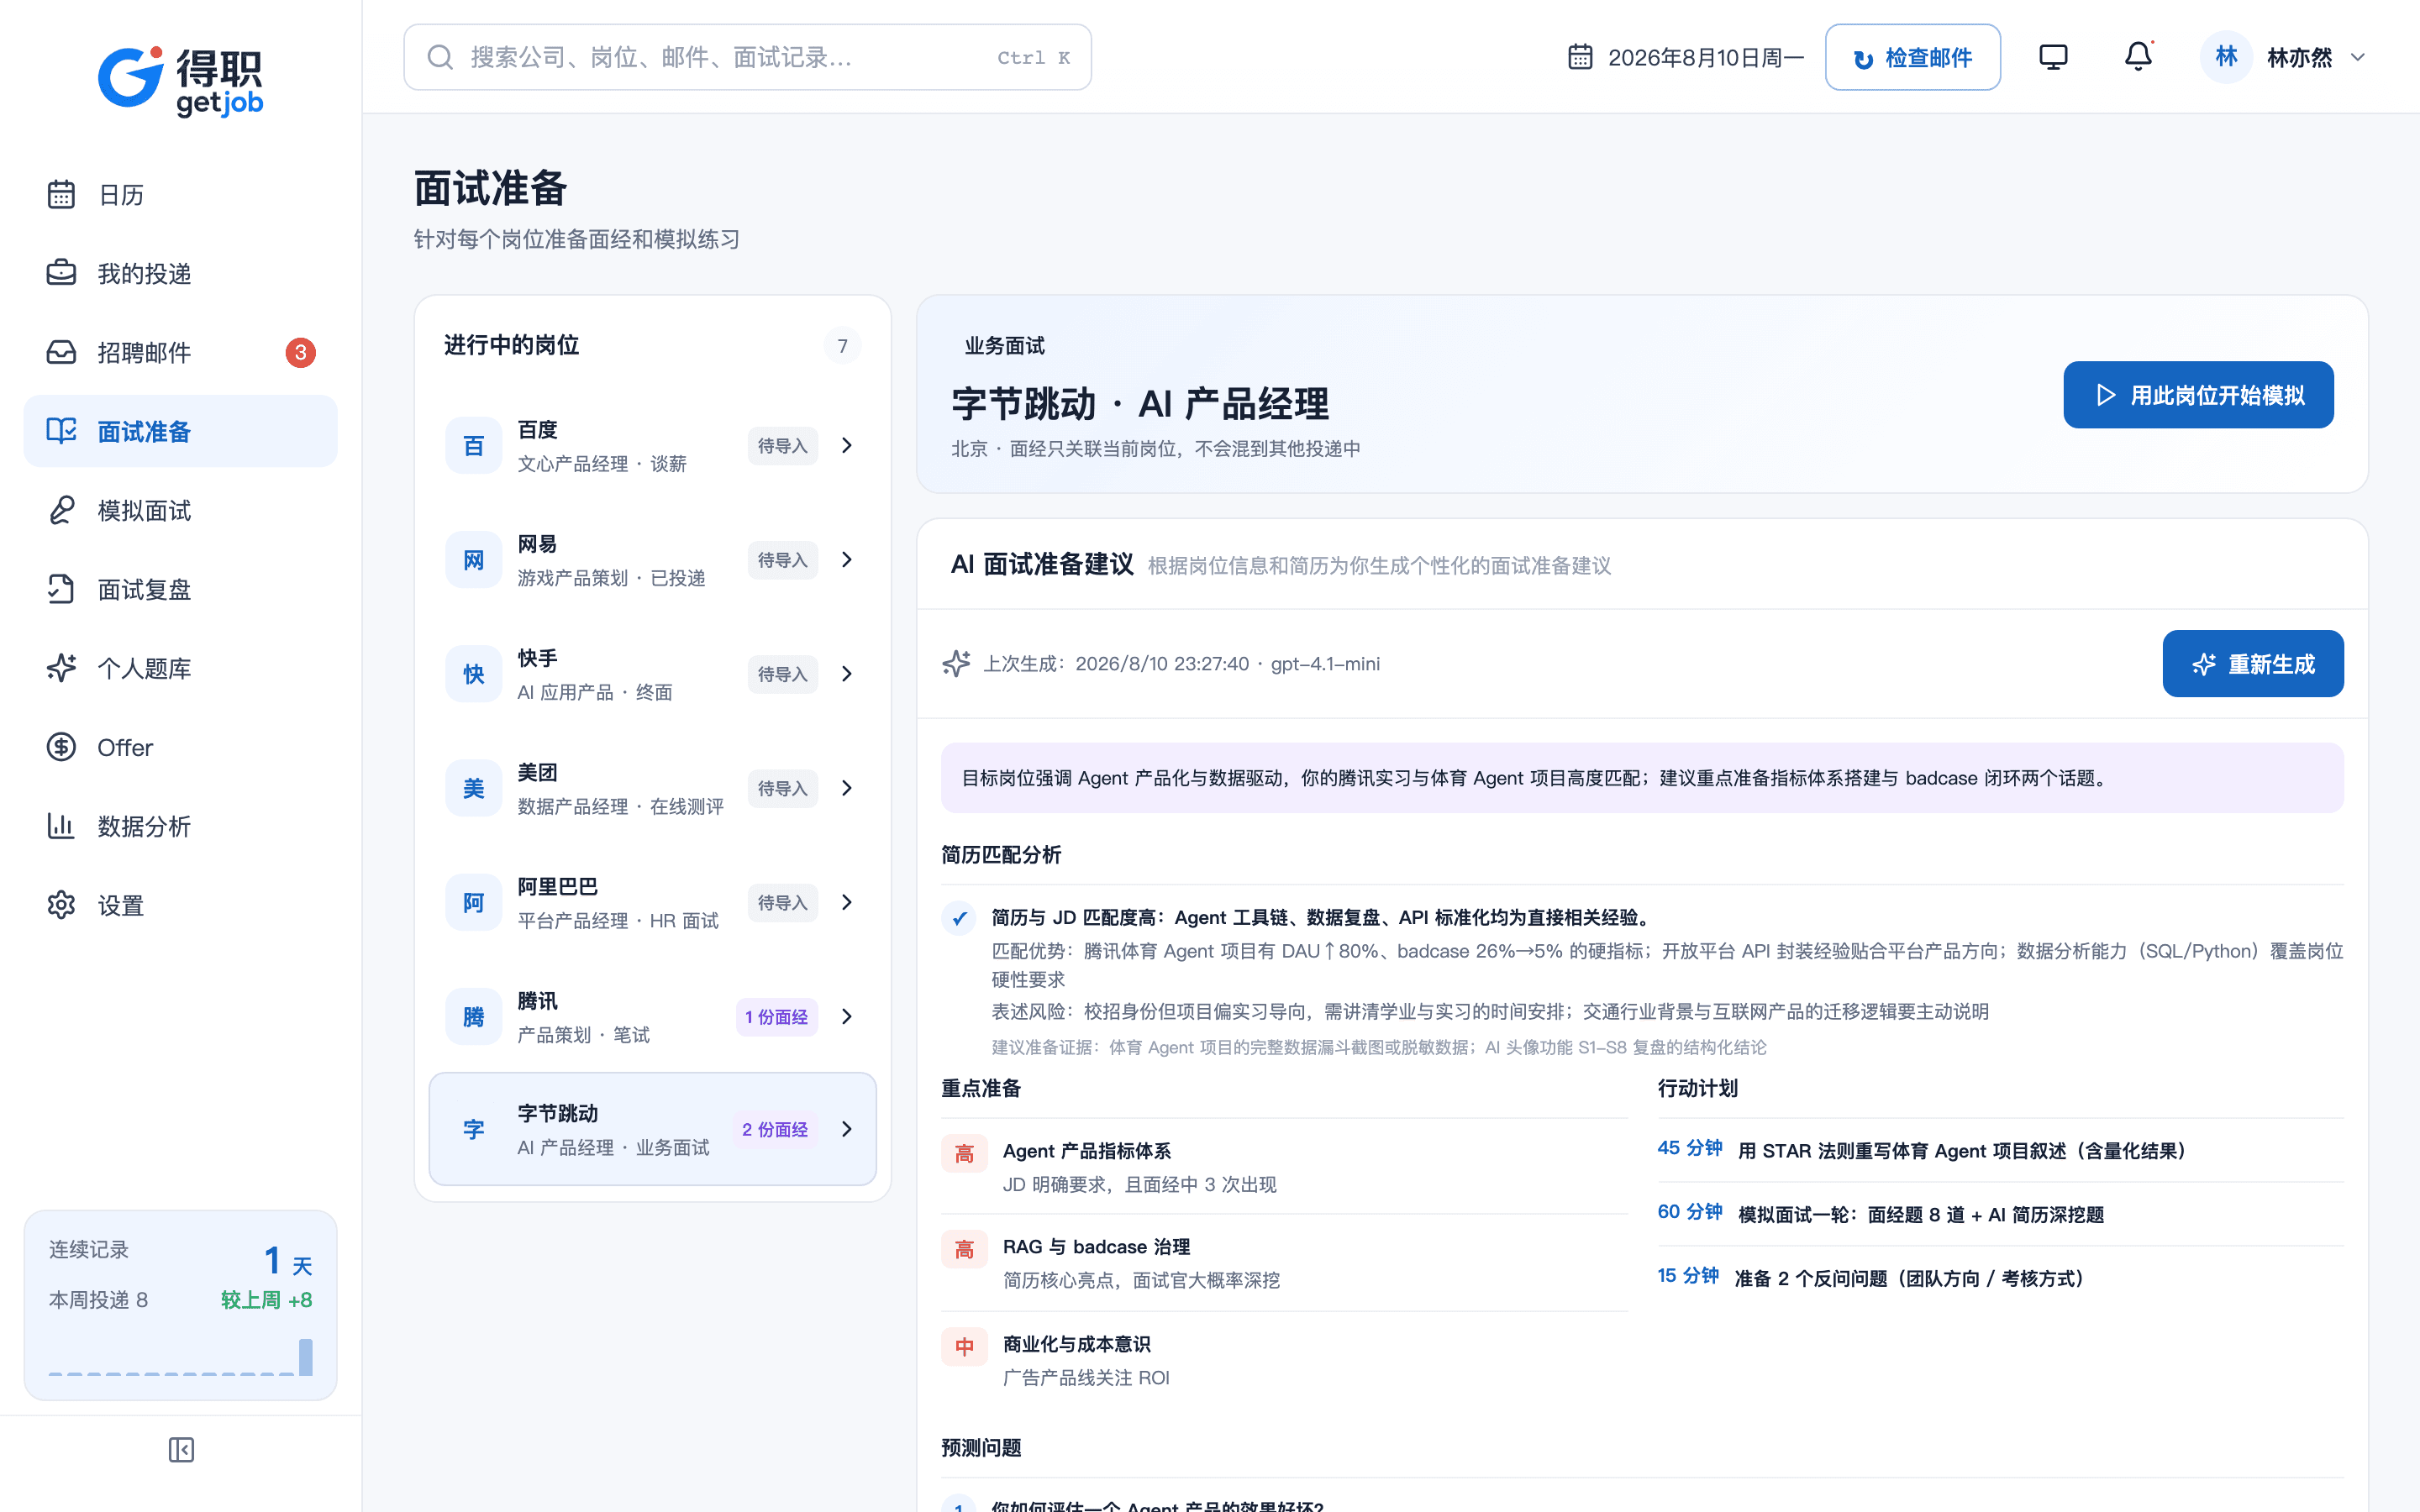Expand the 网易 position row chevron
Viewport: 2420px width, 1512px height.
pyautogui.click(x=847, y=559)
